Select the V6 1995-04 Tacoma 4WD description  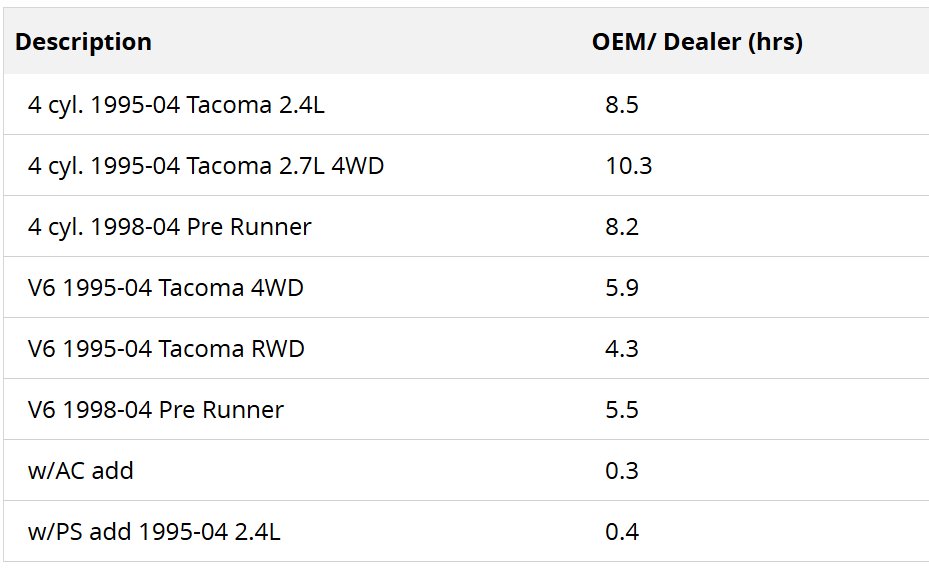coord(165,288)
